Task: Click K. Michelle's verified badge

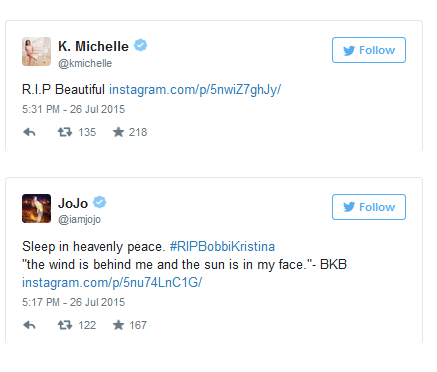Action: pos(141,45)
